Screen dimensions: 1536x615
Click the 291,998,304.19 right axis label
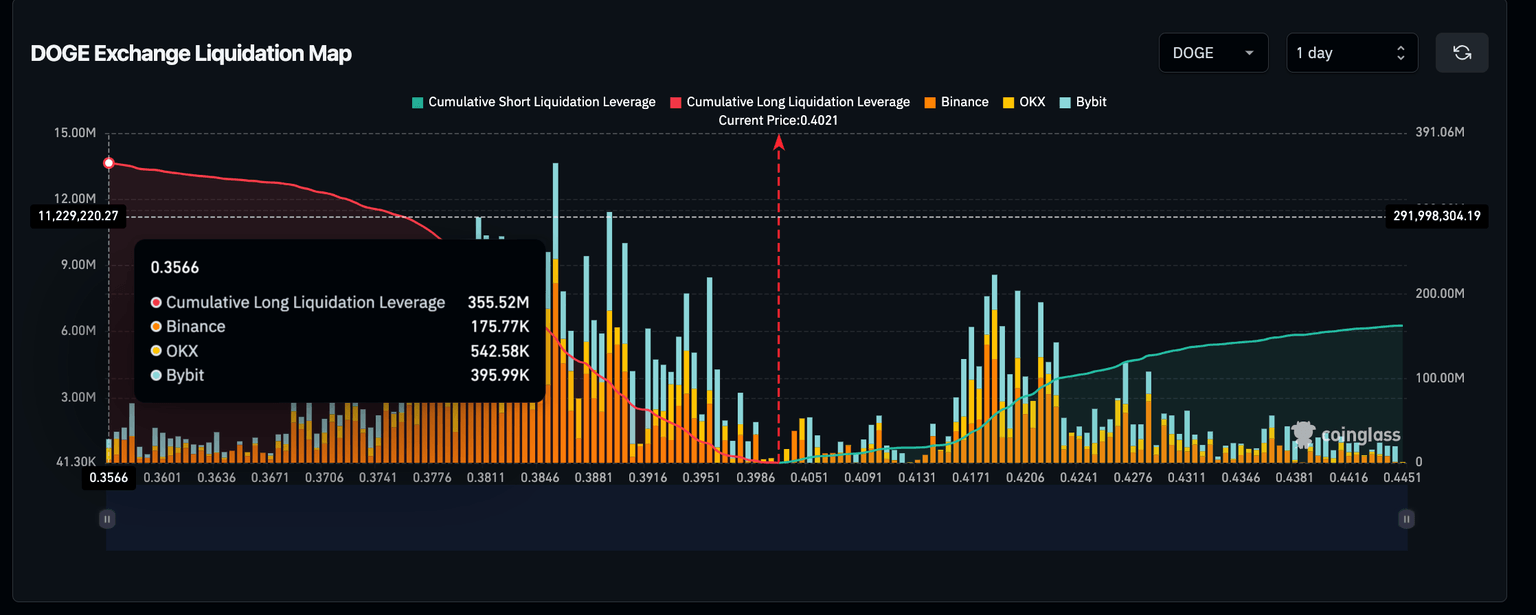coord(1436,216)
